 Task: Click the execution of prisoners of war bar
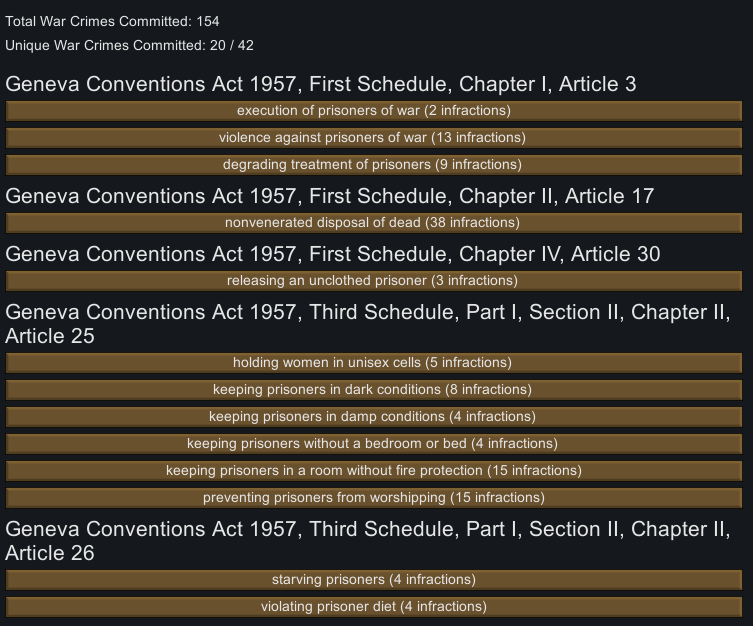[x=374, y=111]
